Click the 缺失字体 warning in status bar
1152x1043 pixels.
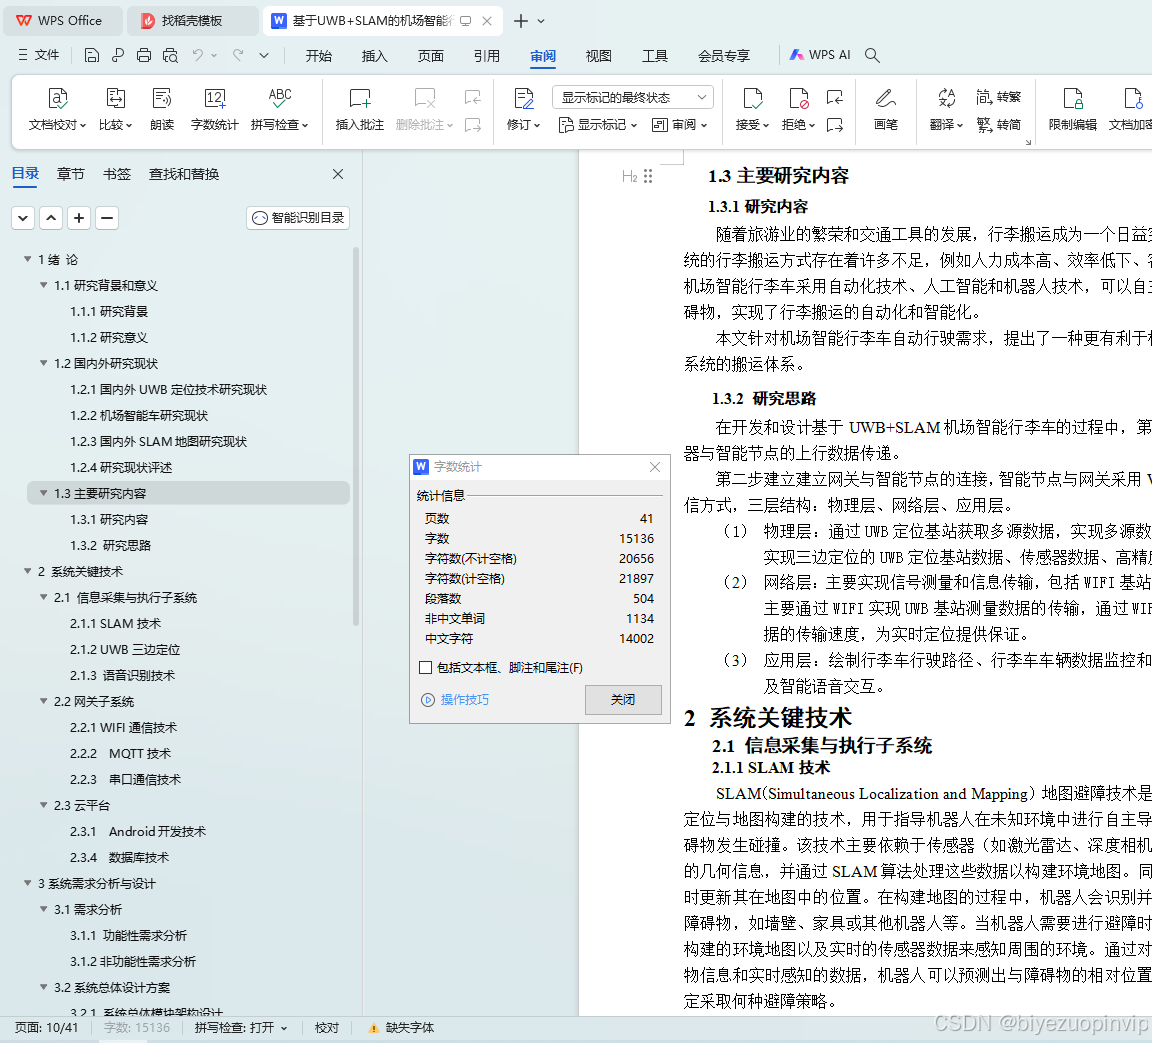click(x=401, y=1028)
